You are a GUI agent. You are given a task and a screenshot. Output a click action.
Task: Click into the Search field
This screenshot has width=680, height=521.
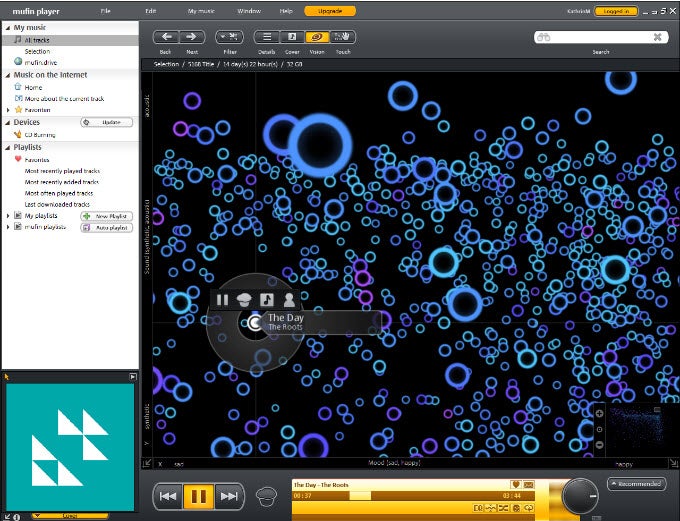601,37
